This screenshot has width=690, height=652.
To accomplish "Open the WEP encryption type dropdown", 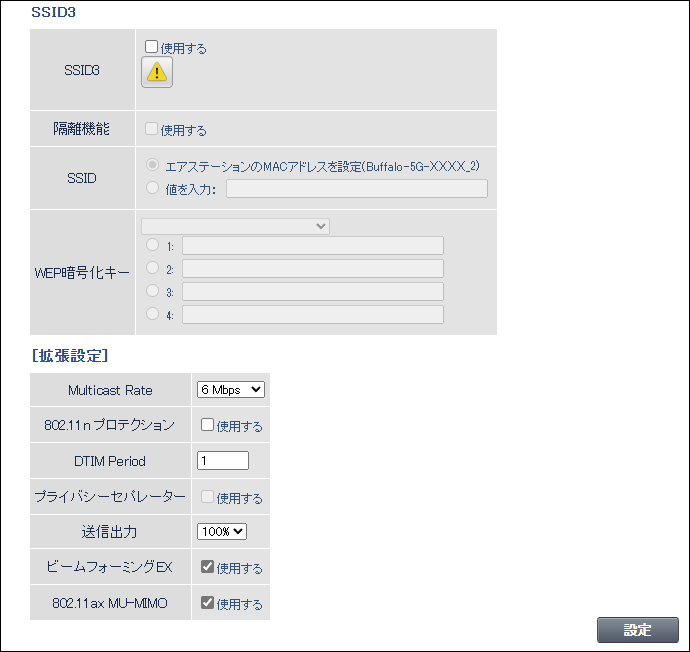I will pyautogui.click(x=235, y=226).
